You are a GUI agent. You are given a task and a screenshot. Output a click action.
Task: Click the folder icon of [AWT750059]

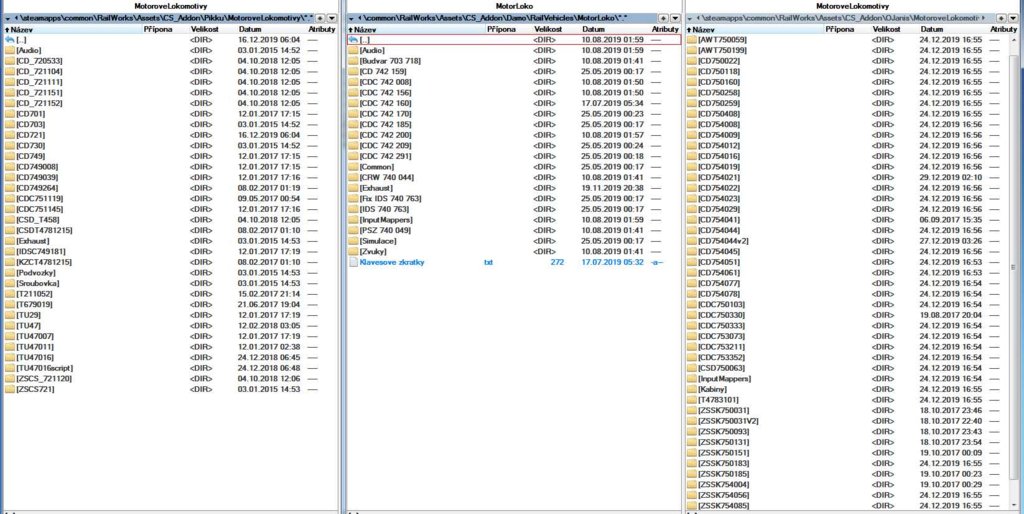[x=691, y=39]
